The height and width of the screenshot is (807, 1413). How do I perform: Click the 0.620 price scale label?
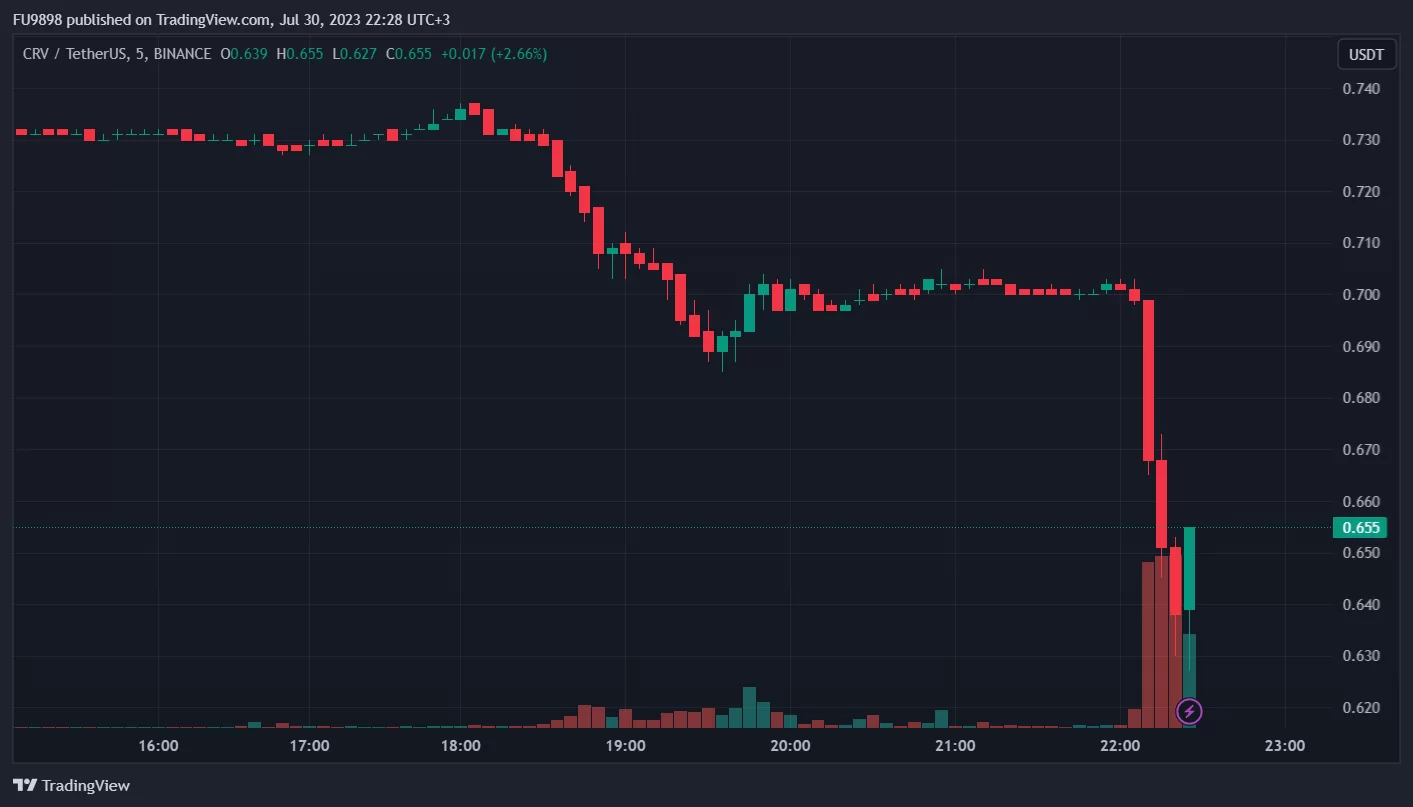(1361, 708)
